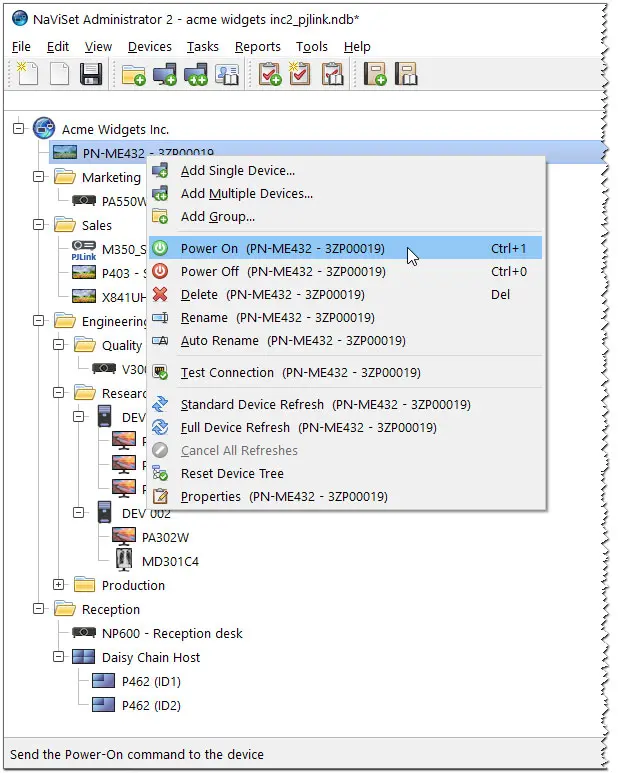Click the Save floppy disk toolbar icon
This screenshot has width=618, height=773.
point(91,75)
